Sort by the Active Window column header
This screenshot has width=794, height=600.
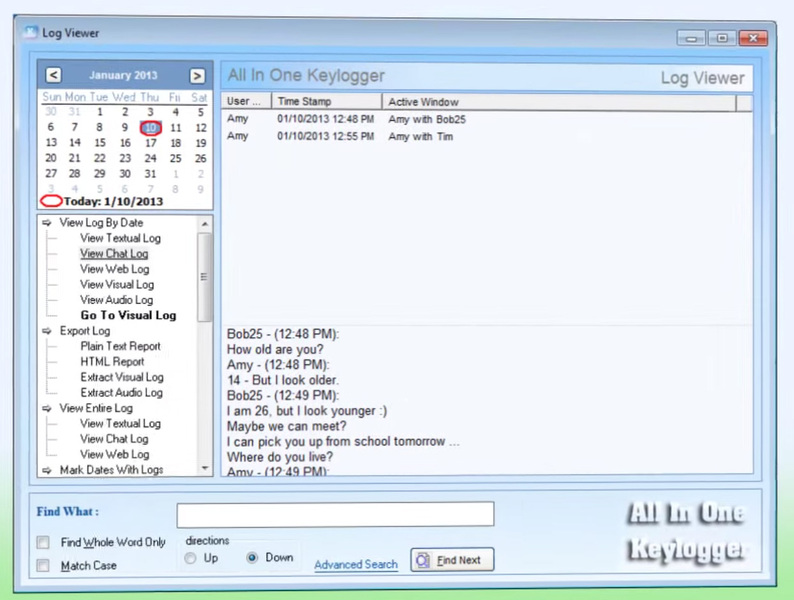point(559,102)
